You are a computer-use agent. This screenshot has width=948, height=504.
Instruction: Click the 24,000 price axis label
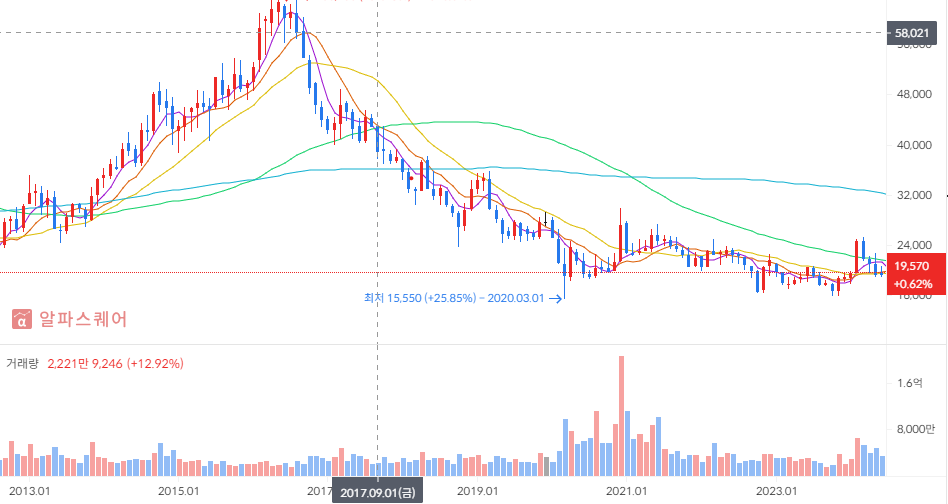(x=914, y=245)
